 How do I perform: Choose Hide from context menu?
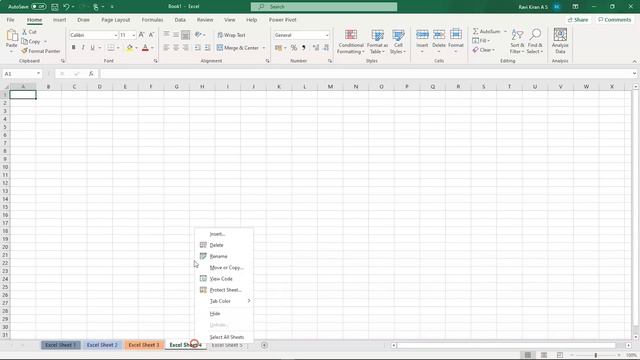[224, 313]
